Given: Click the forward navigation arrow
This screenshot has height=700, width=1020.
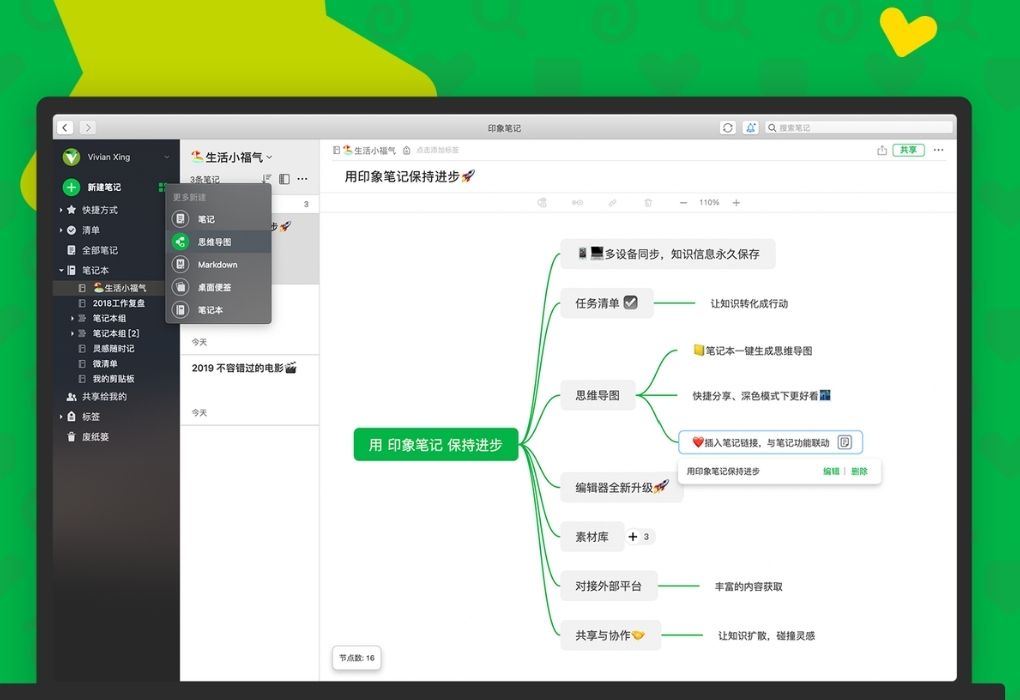Looking at the screenshot, I should [x=88, y=128].
